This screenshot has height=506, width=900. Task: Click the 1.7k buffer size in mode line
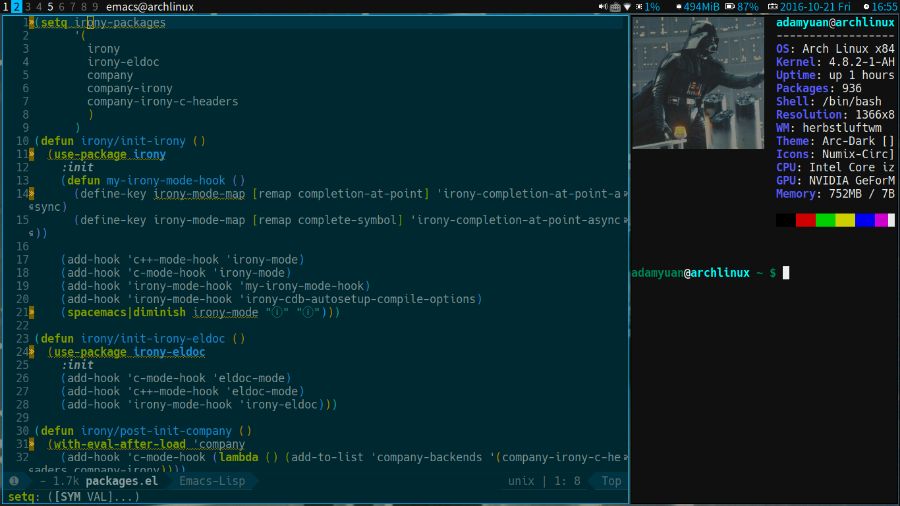[66, 481]
